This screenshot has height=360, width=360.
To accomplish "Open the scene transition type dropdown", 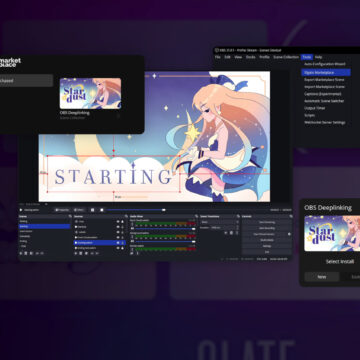I will point(219,222).
